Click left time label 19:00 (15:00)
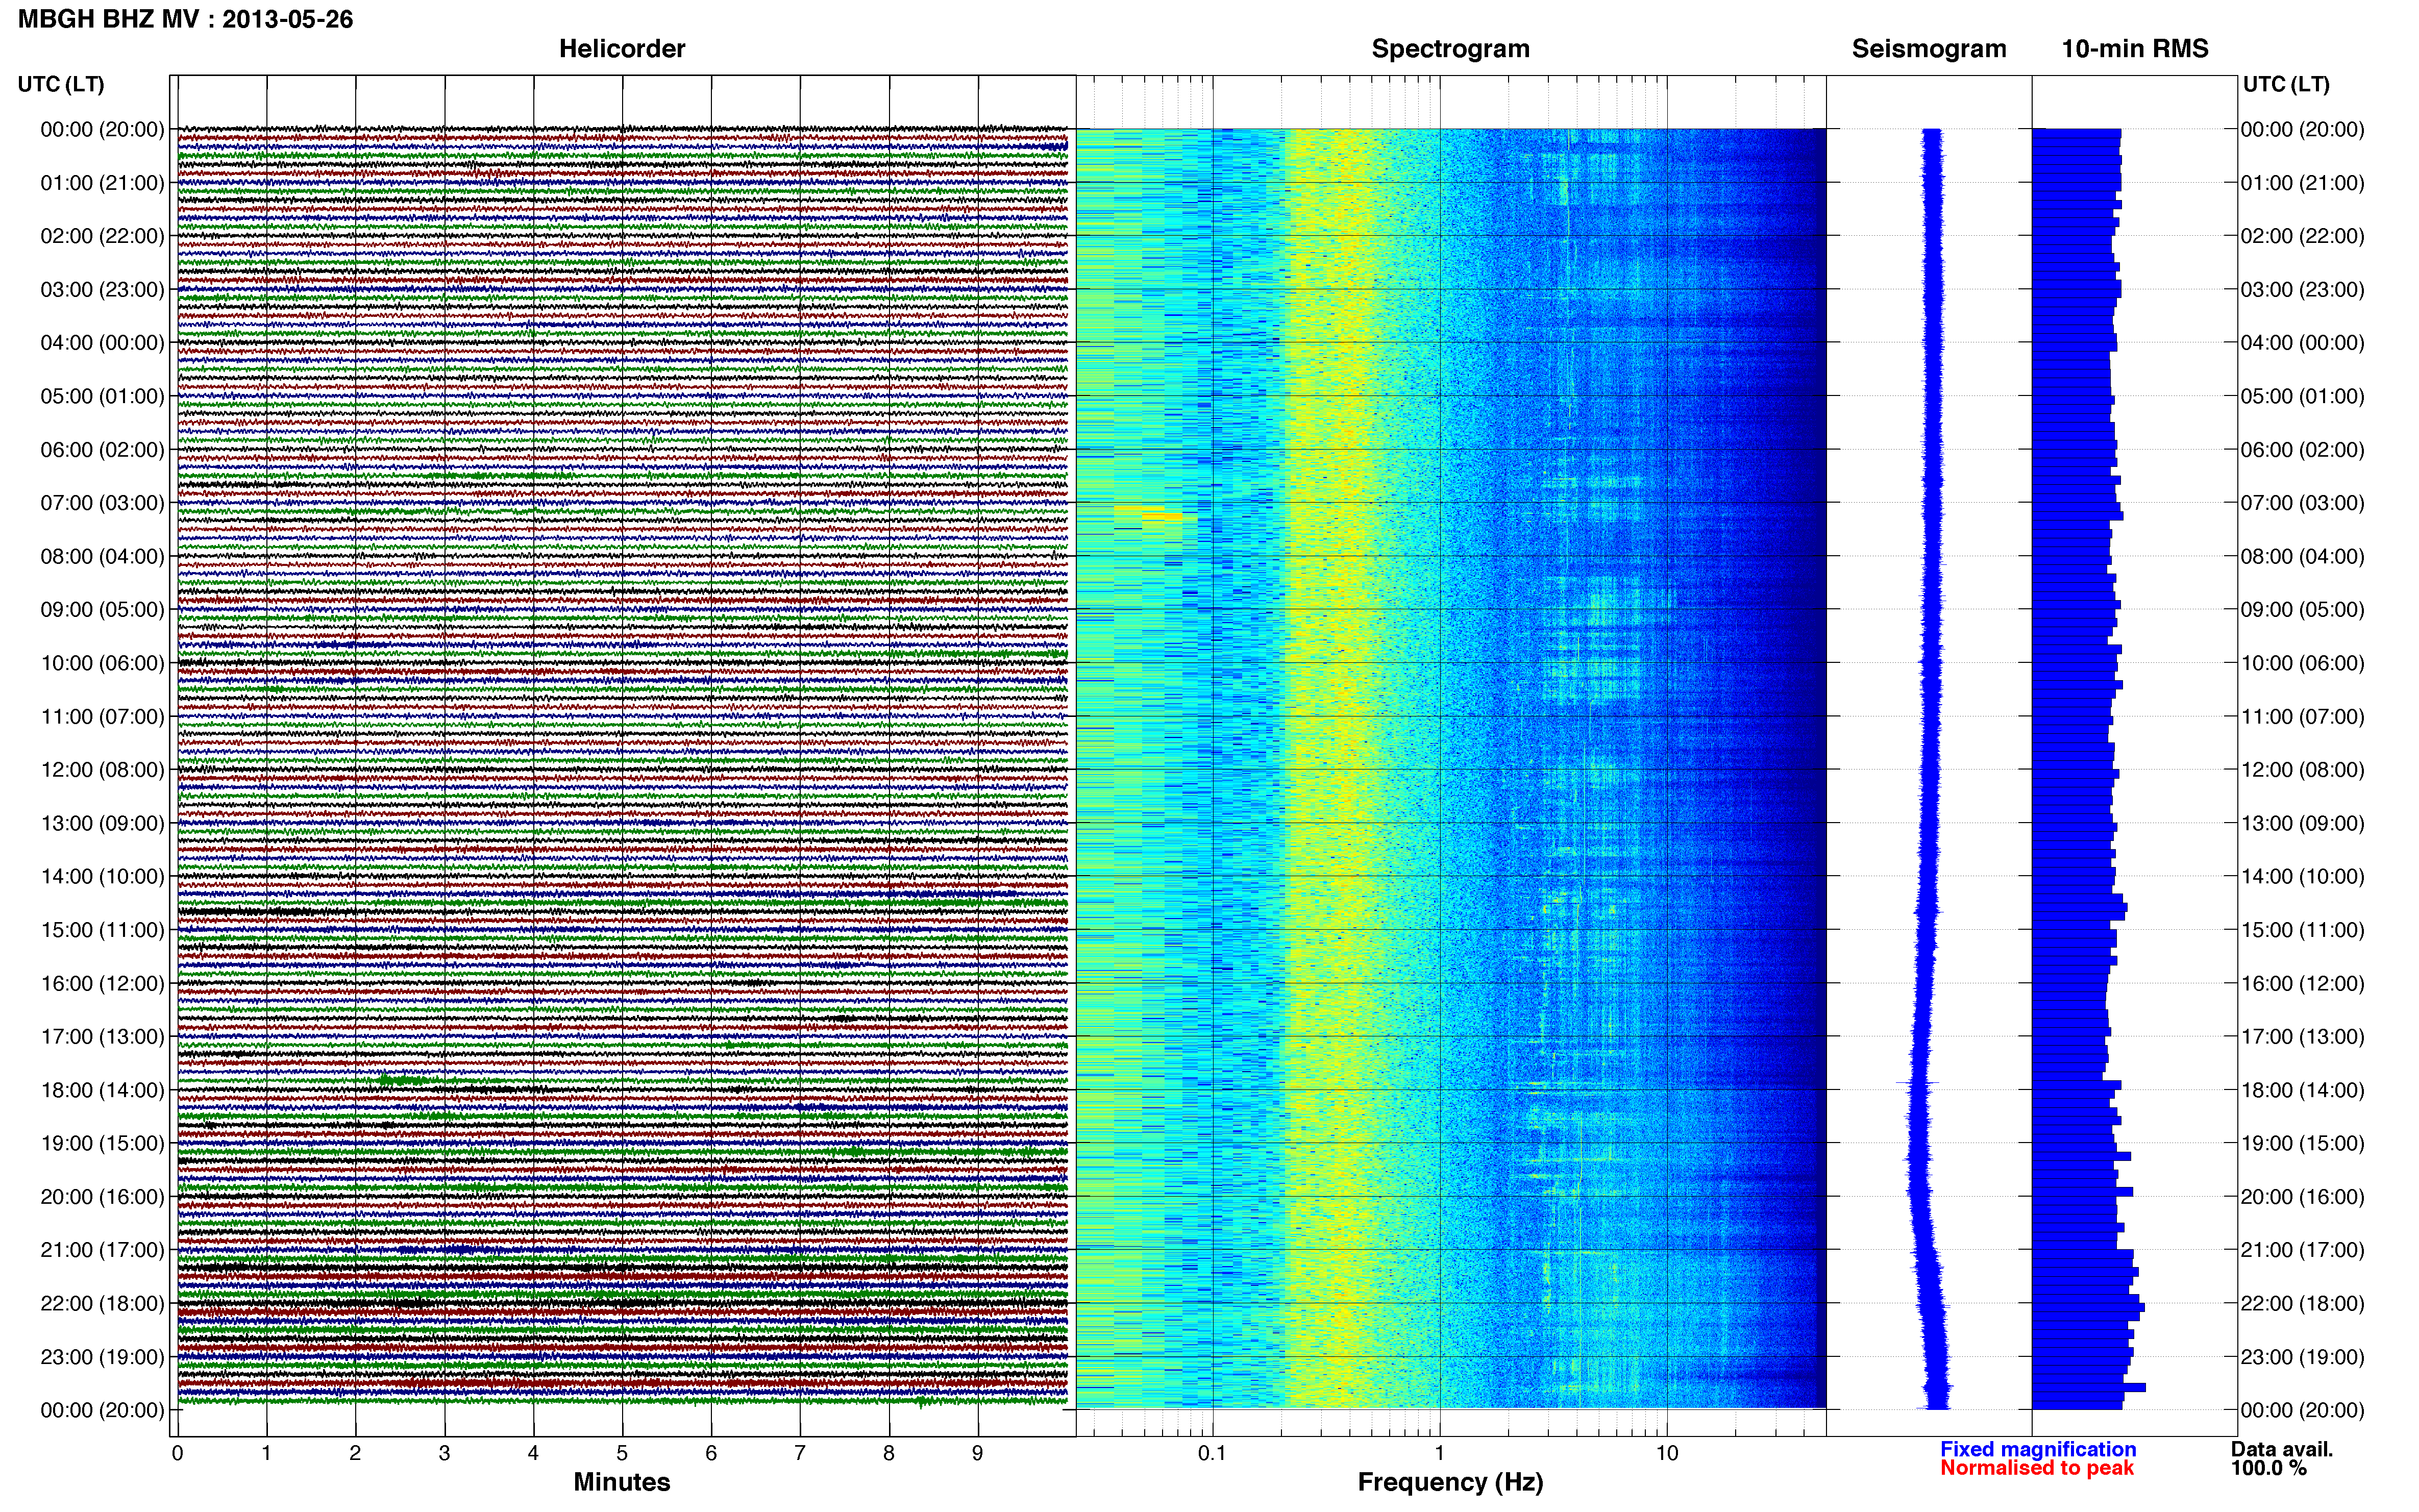2419x1512 pixels. [x=102, y=1143]
